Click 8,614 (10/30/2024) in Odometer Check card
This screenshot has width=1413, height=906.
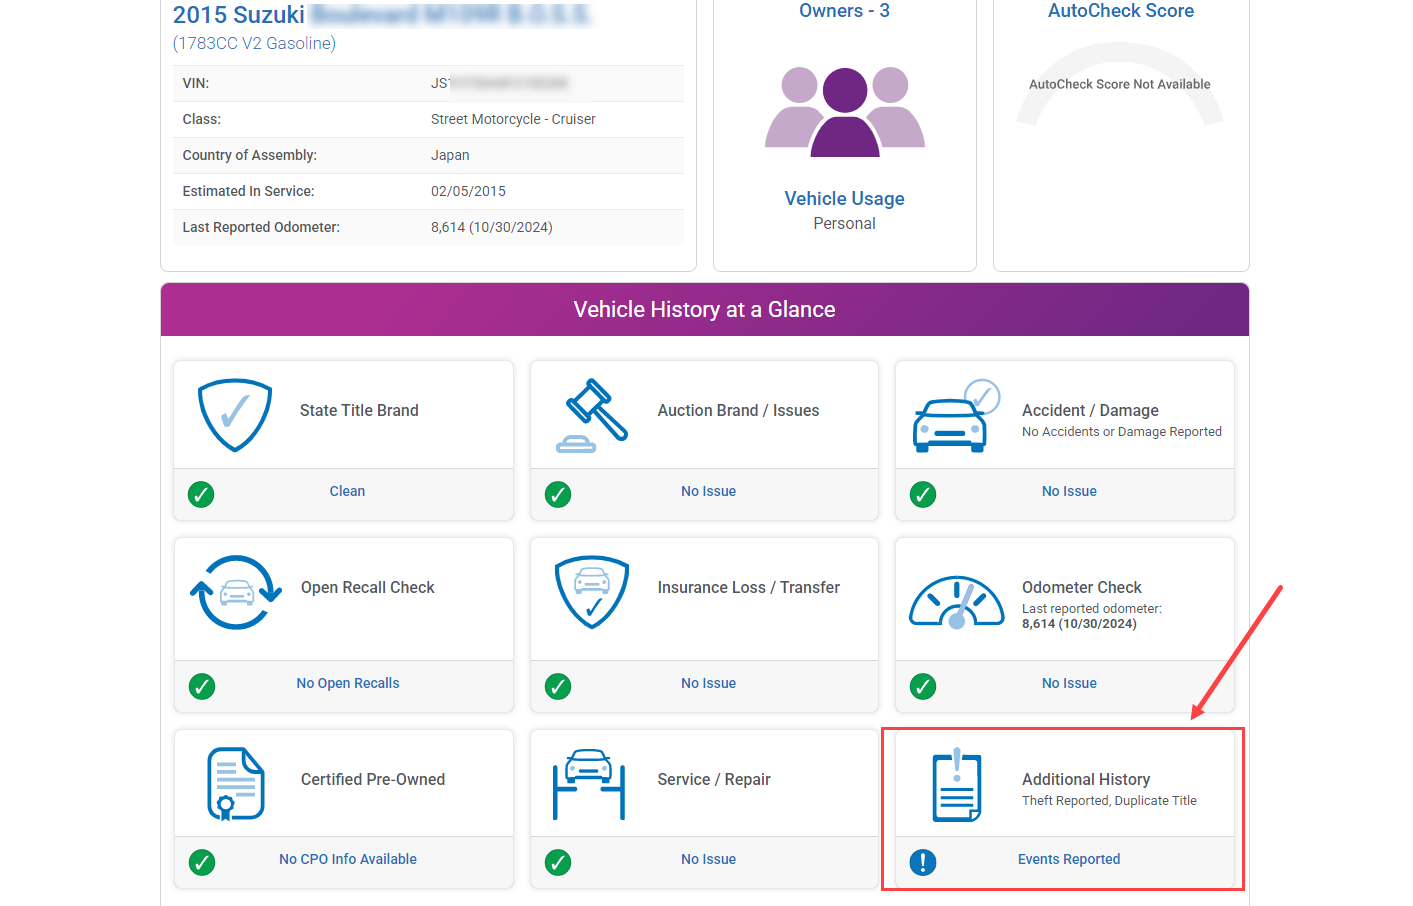(x=1079, y=623)
